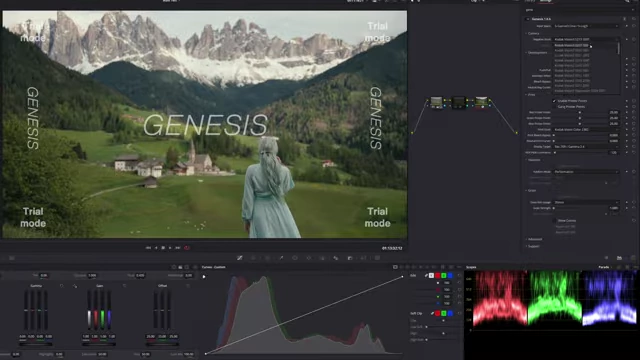Open the Key palette icon

click(x=350, y=258)
